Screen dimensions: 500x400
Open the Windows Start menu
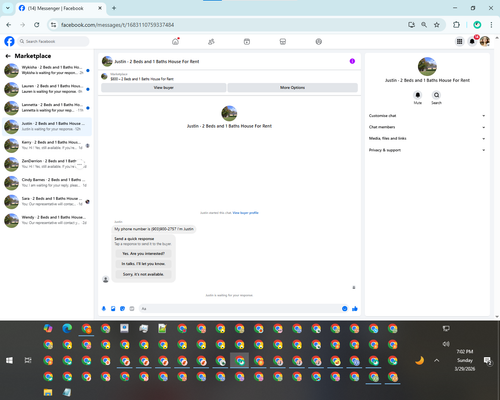click(x=9, y=360)
